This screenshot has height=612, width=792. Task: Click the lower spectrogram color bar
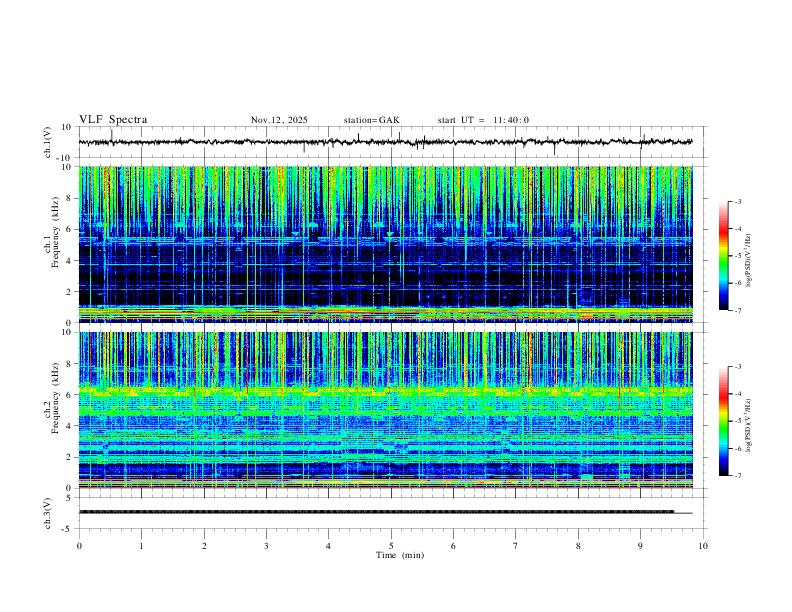pyautogui.click(x=724, y=421)
